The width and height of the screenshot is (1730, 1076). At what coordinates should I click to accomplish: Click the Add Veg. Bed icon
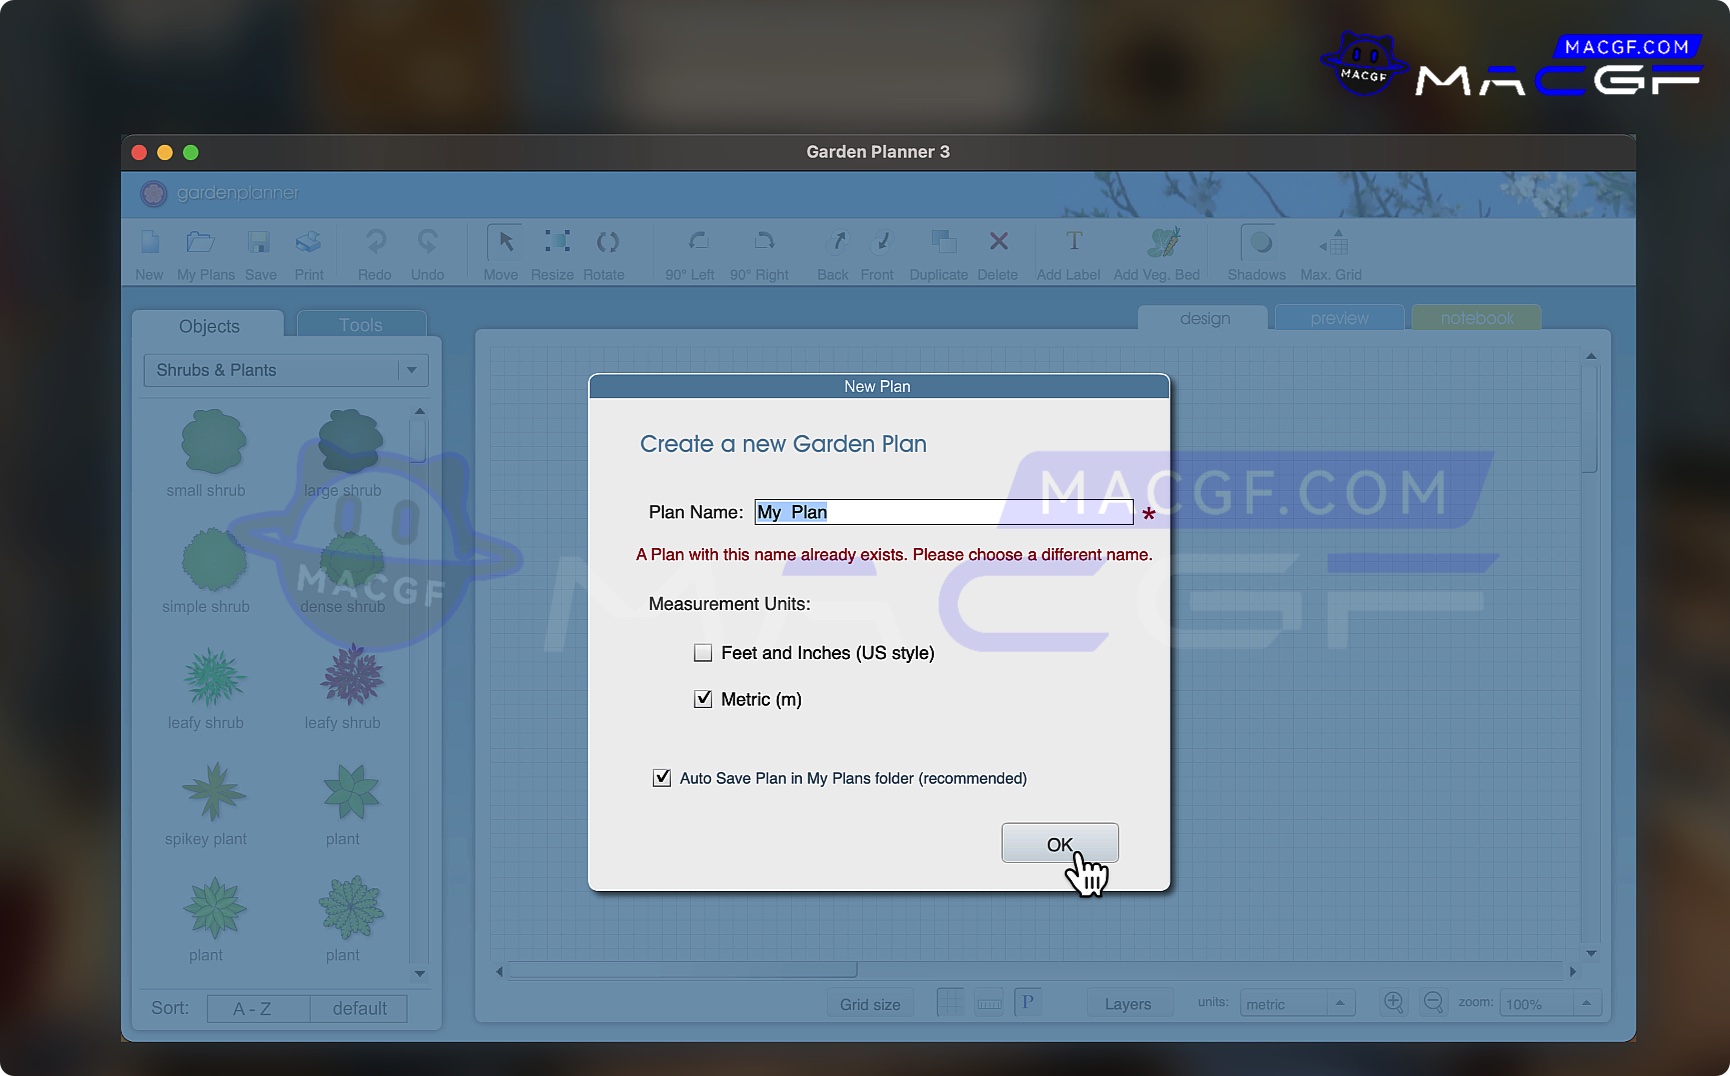pos(1162,243)
